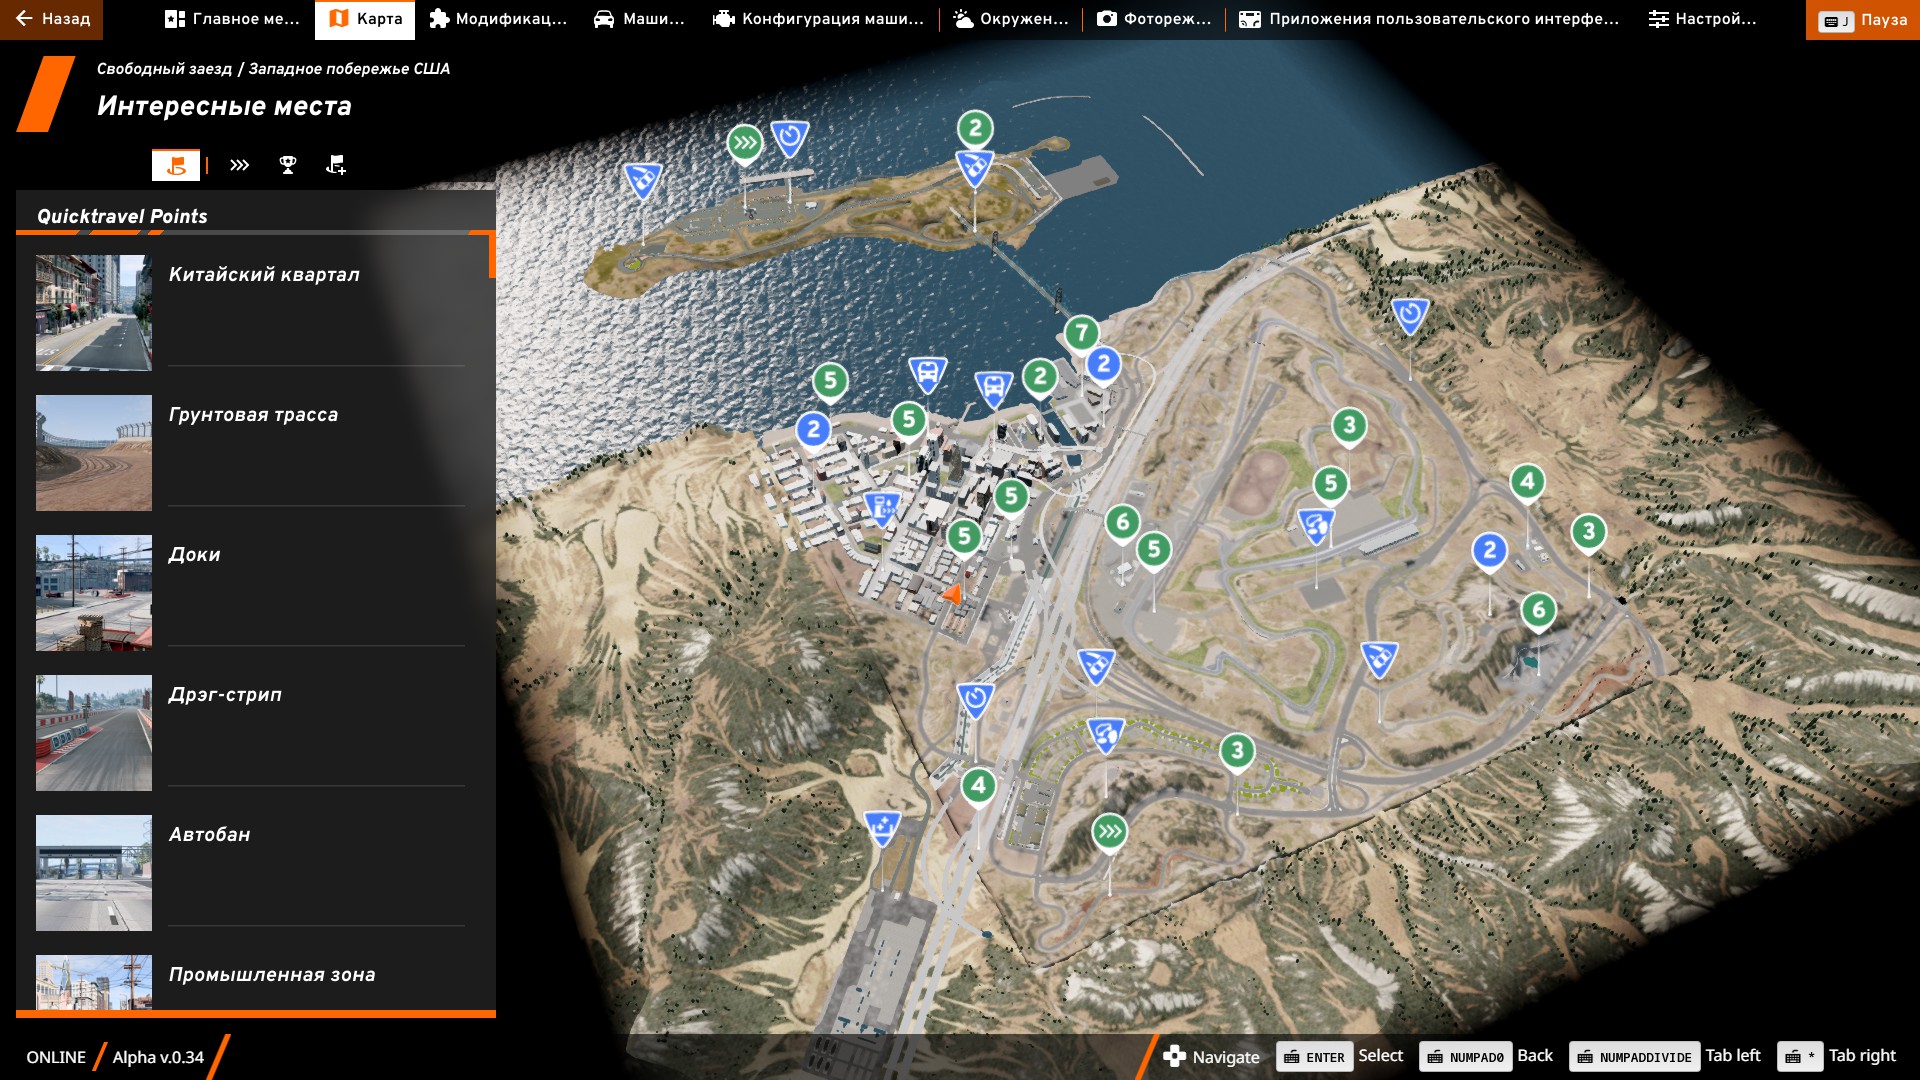
Task: Select green 4 marker on the eastern side
Action: tap(1527, 482)
